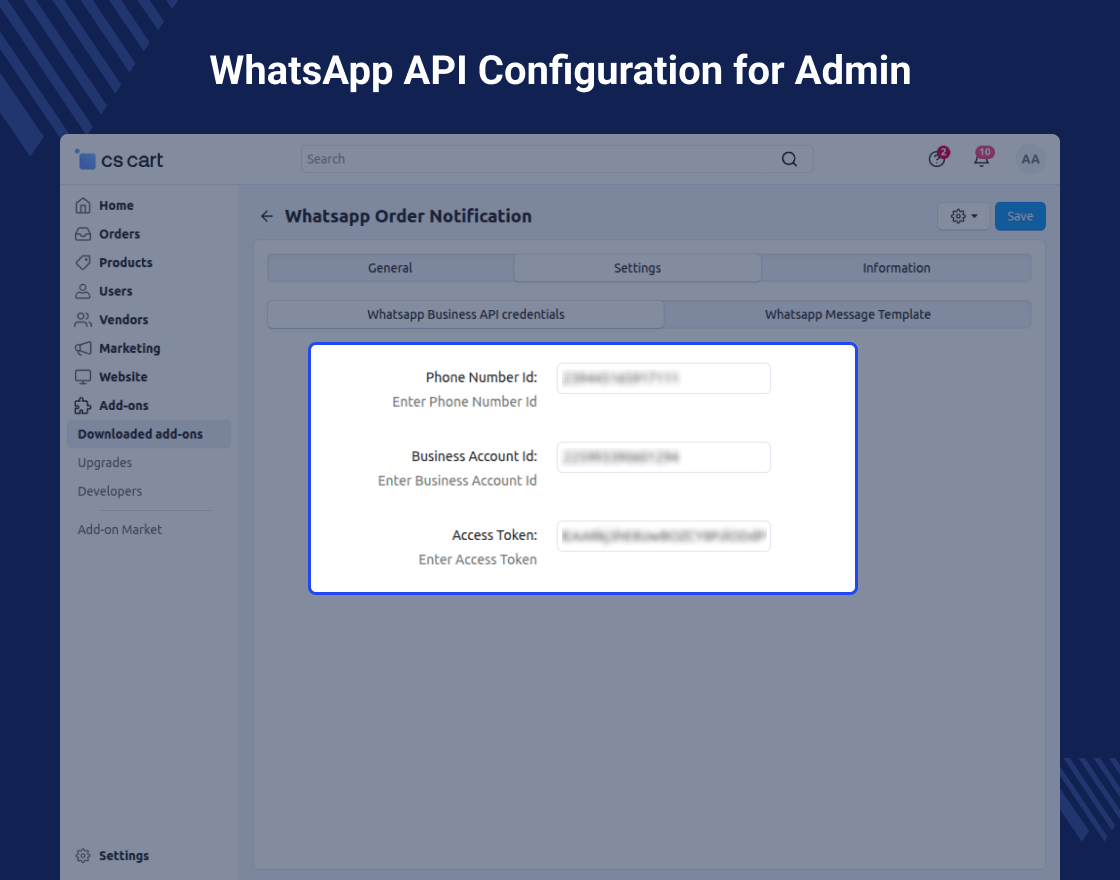Open Orders in the sidebar
Screen dimensions: 1120x880
(119, 234)
